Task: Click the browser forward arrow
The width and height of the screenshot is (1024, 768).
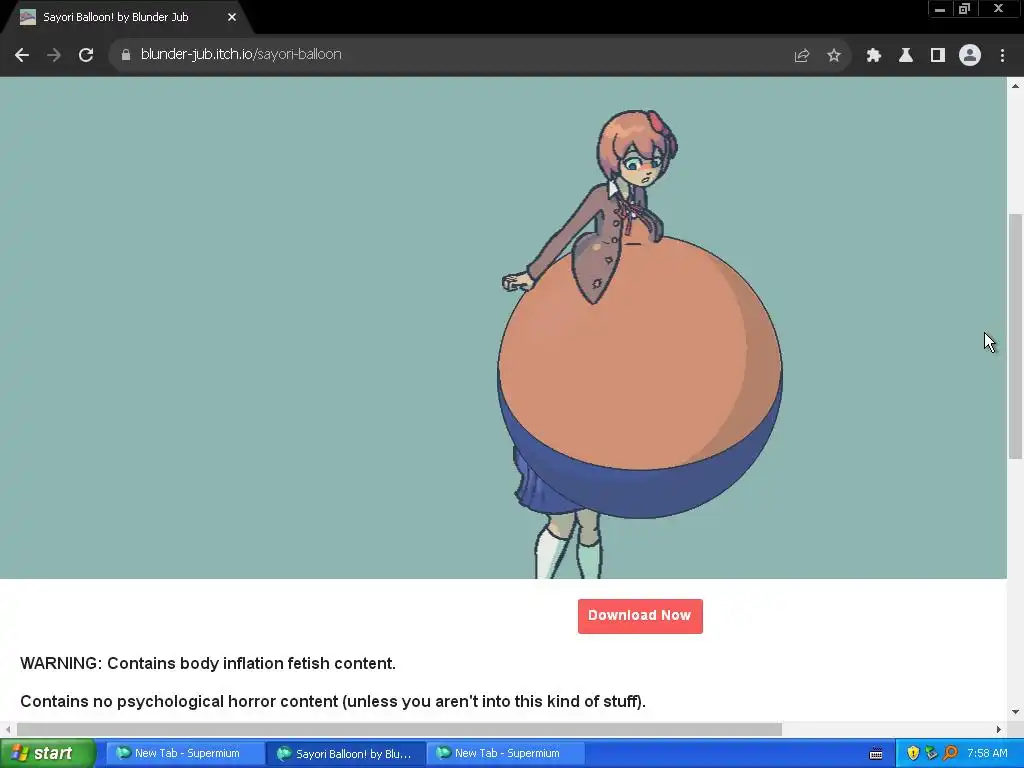Action: (54, 55)
